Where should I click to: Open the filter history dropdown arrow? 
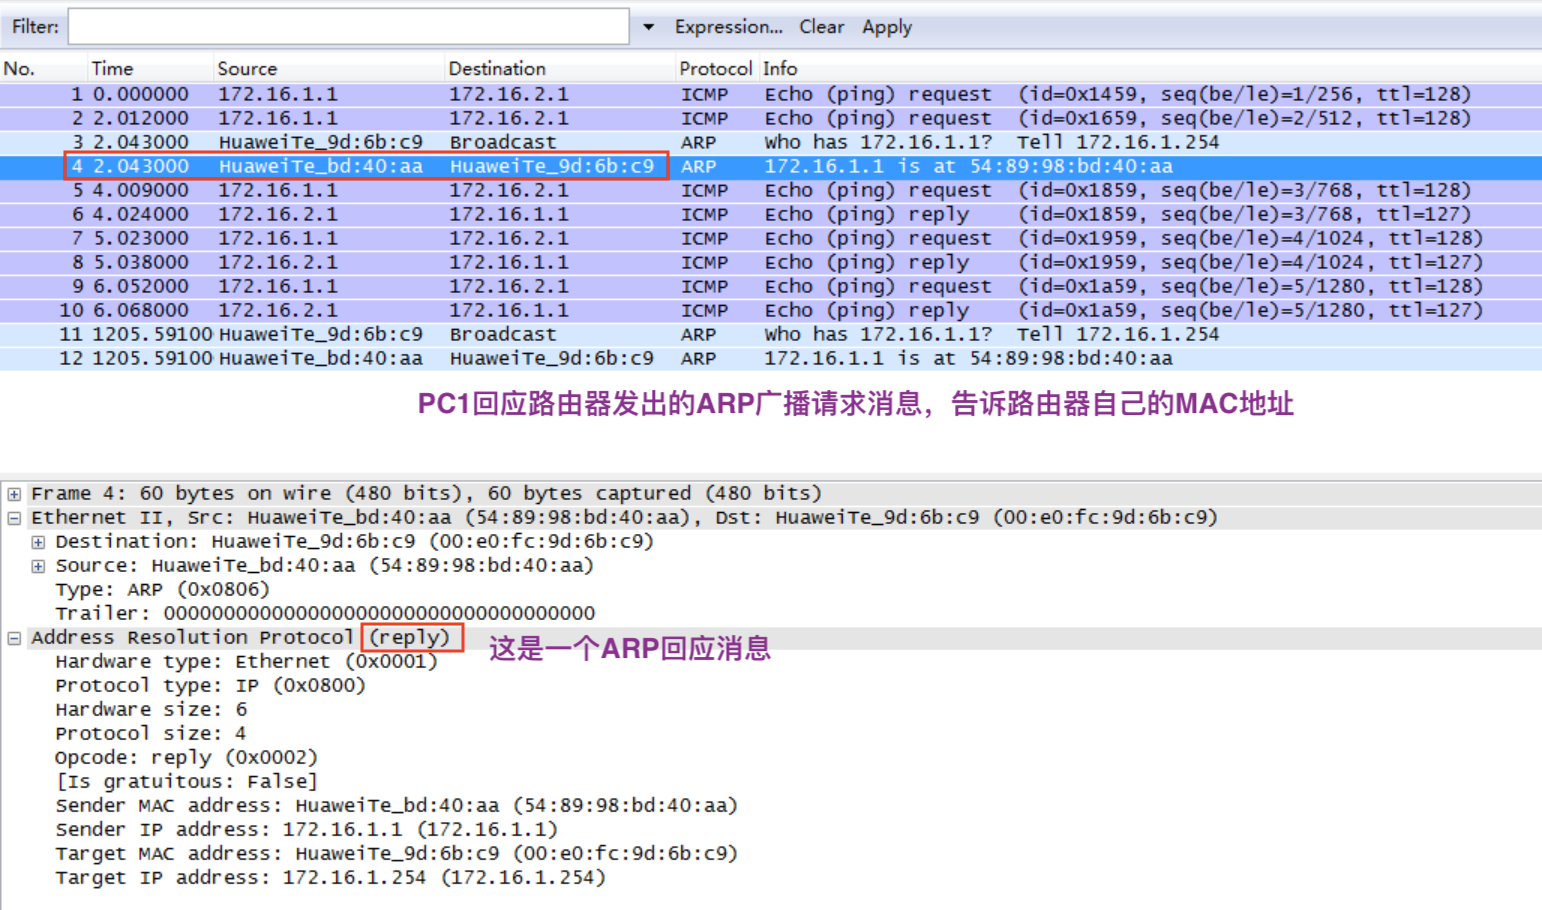648,27
